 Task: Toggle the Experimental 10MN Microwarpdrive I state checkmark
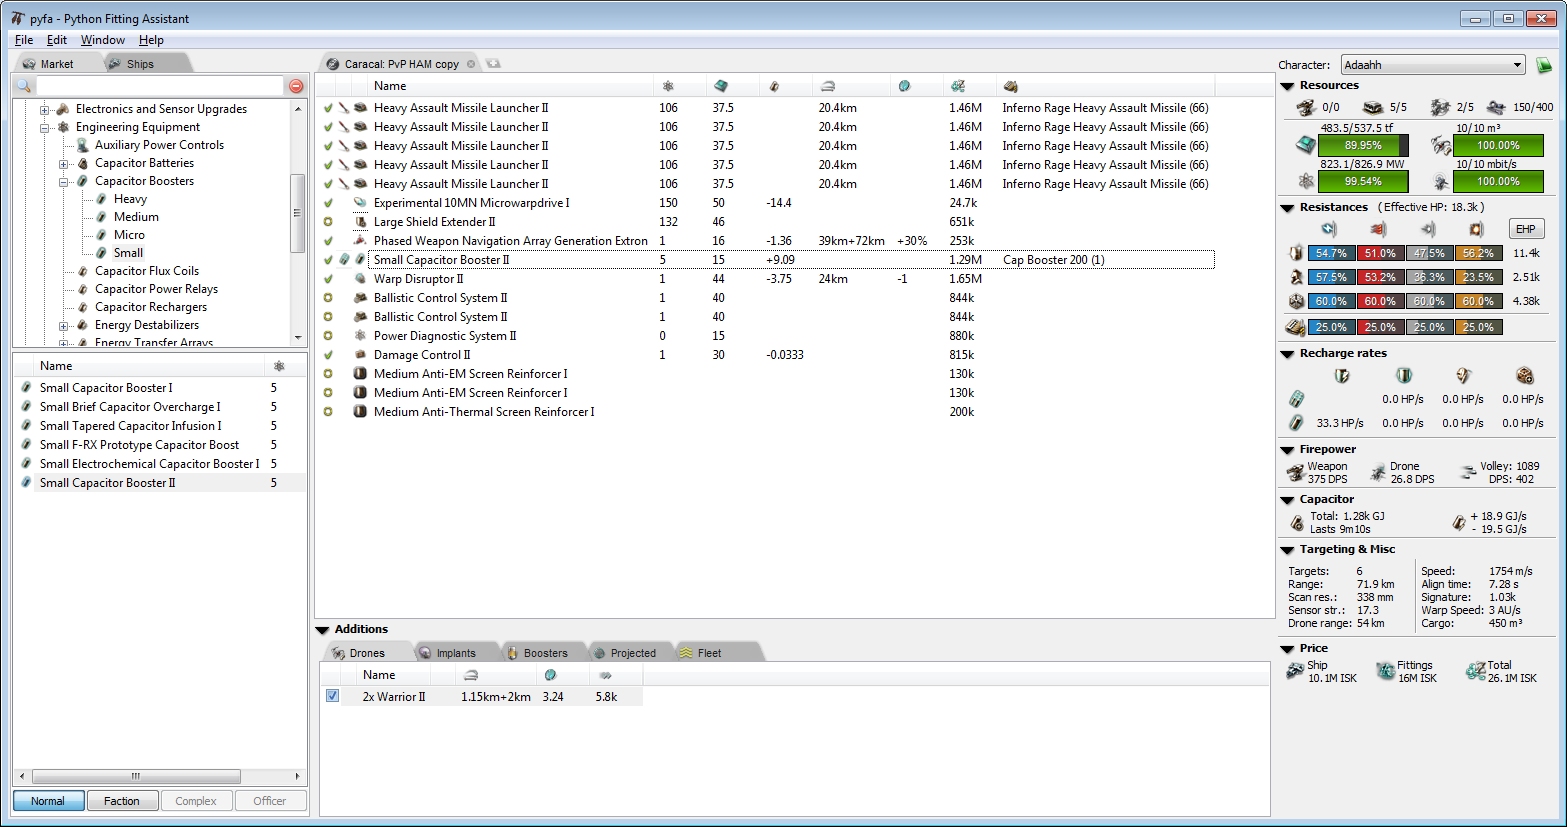pyautogui.click(x=328, y=203)
